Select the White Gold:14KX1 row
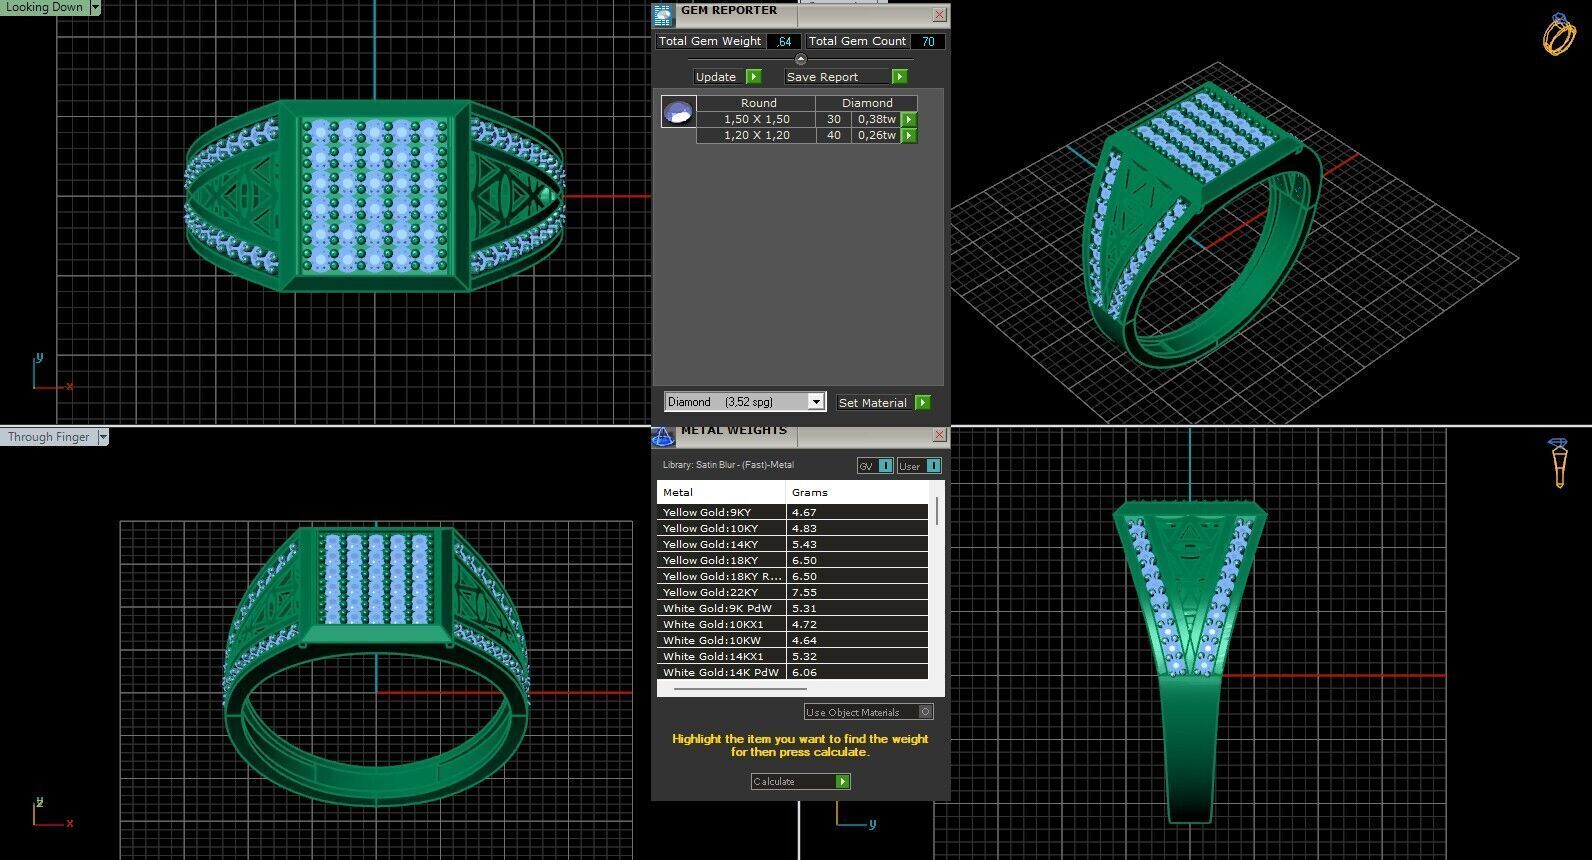The image size is (1592, 860). click(793, 656)
